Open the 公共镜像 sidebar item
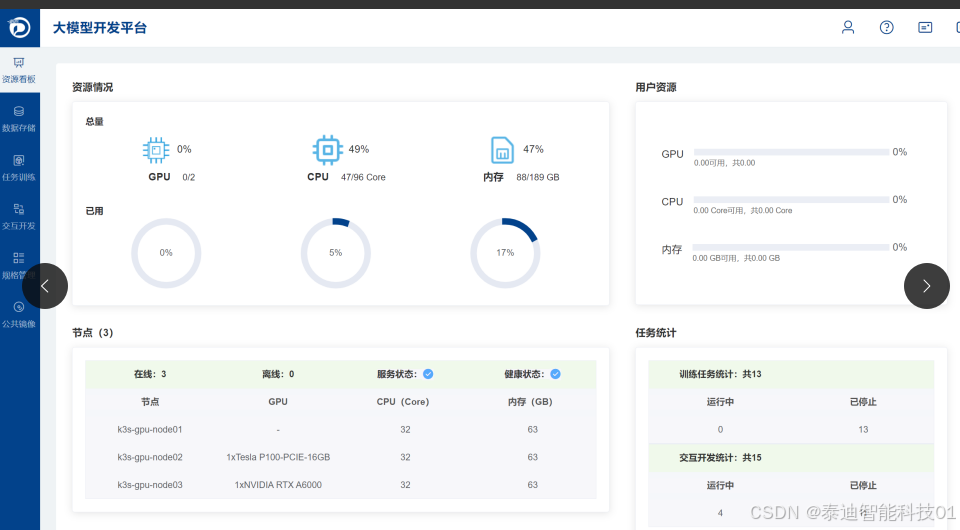Image resolution: width=960 pixels, height=530 pixels. [19, 315]
